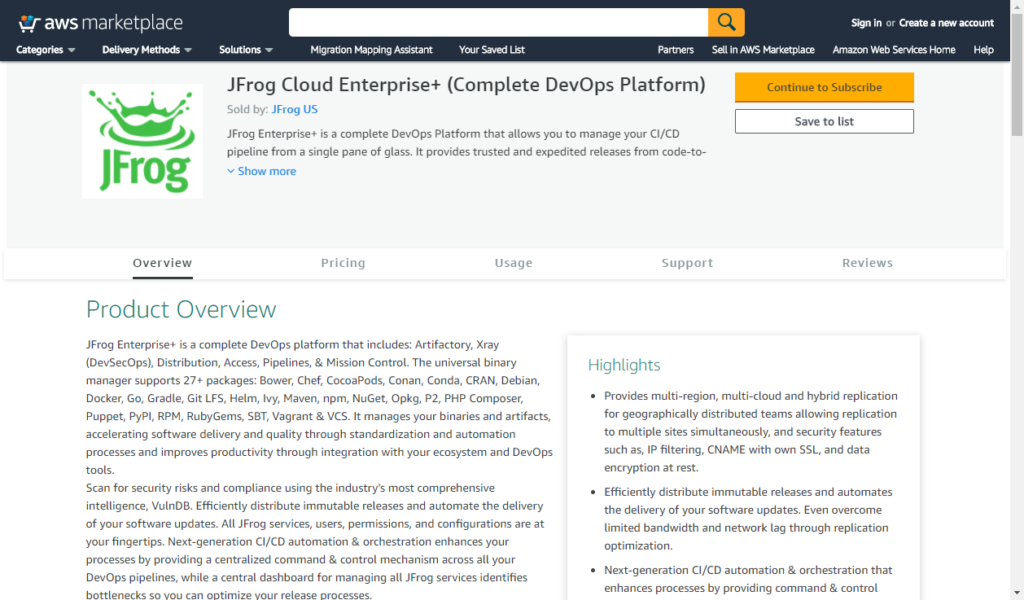This screenshot has width=1024, height=600.
Task: Open the JFrog US seller link
Action: pyautogui.click(x=292, y=108)
